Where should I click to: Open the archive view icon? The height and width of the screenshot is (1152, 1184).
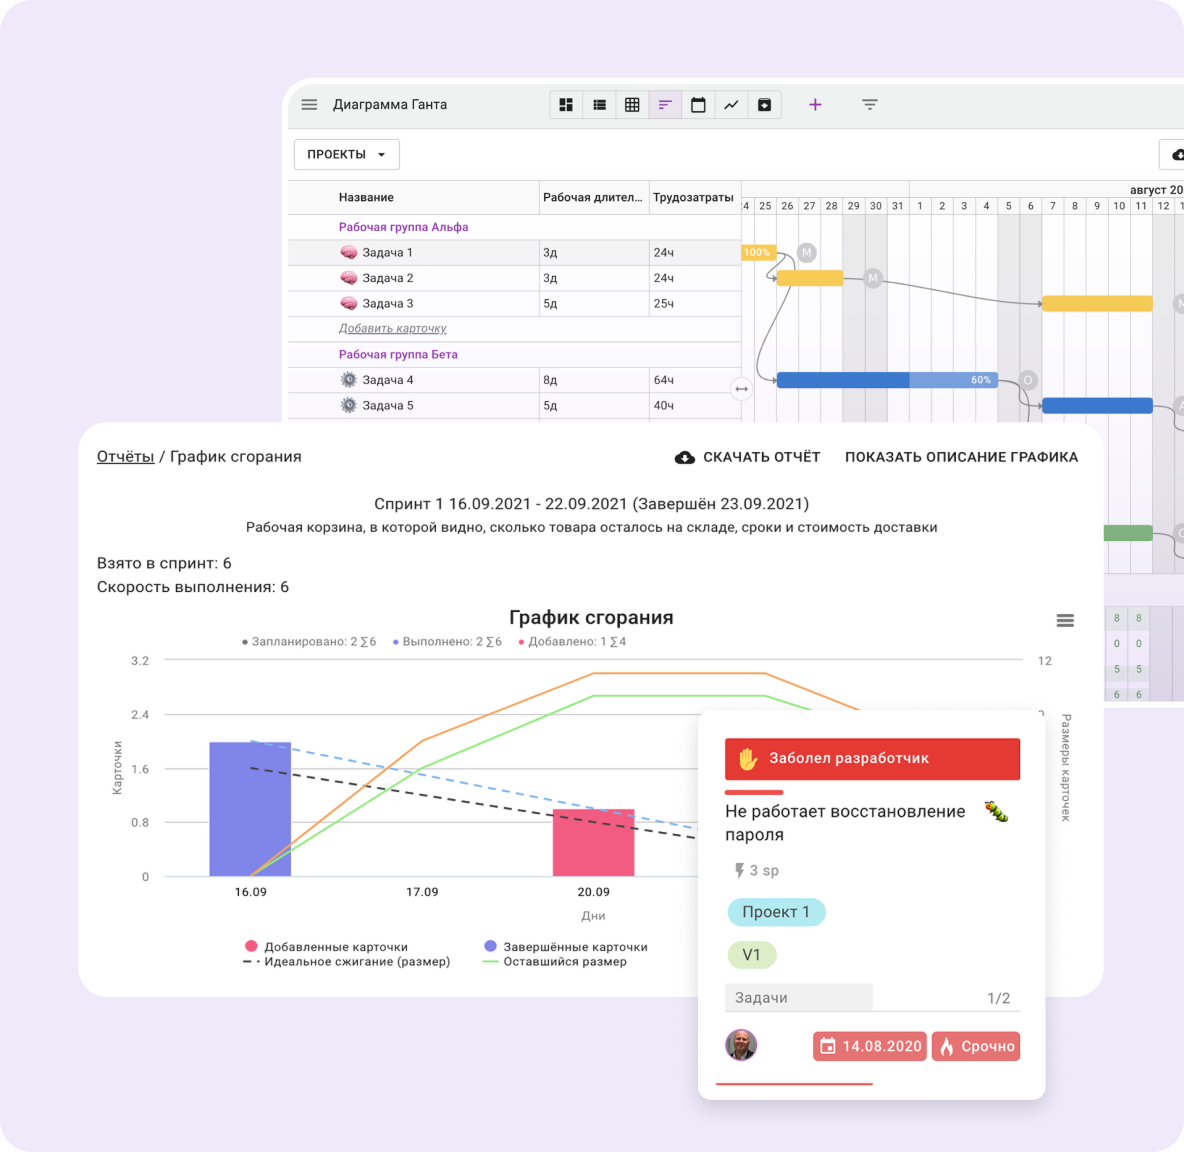pyautogui.click(x=764, y=105)
